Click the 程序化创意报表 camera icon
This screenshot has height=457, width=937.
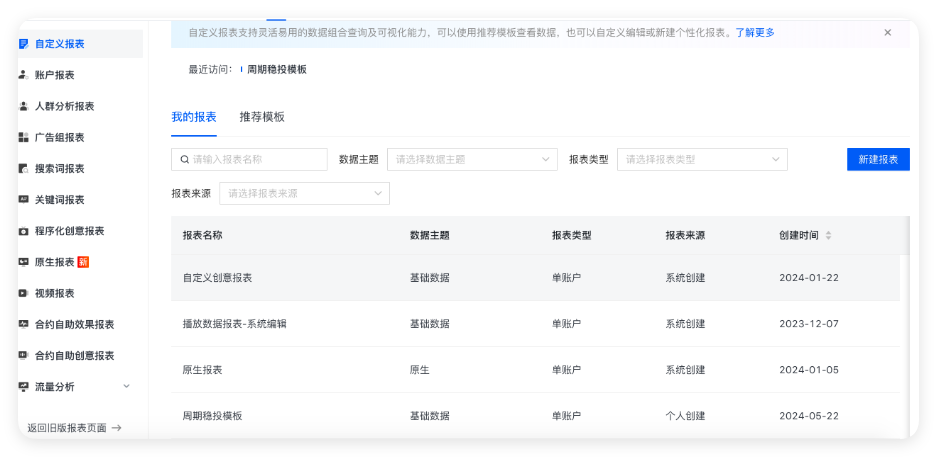(24, 231)
